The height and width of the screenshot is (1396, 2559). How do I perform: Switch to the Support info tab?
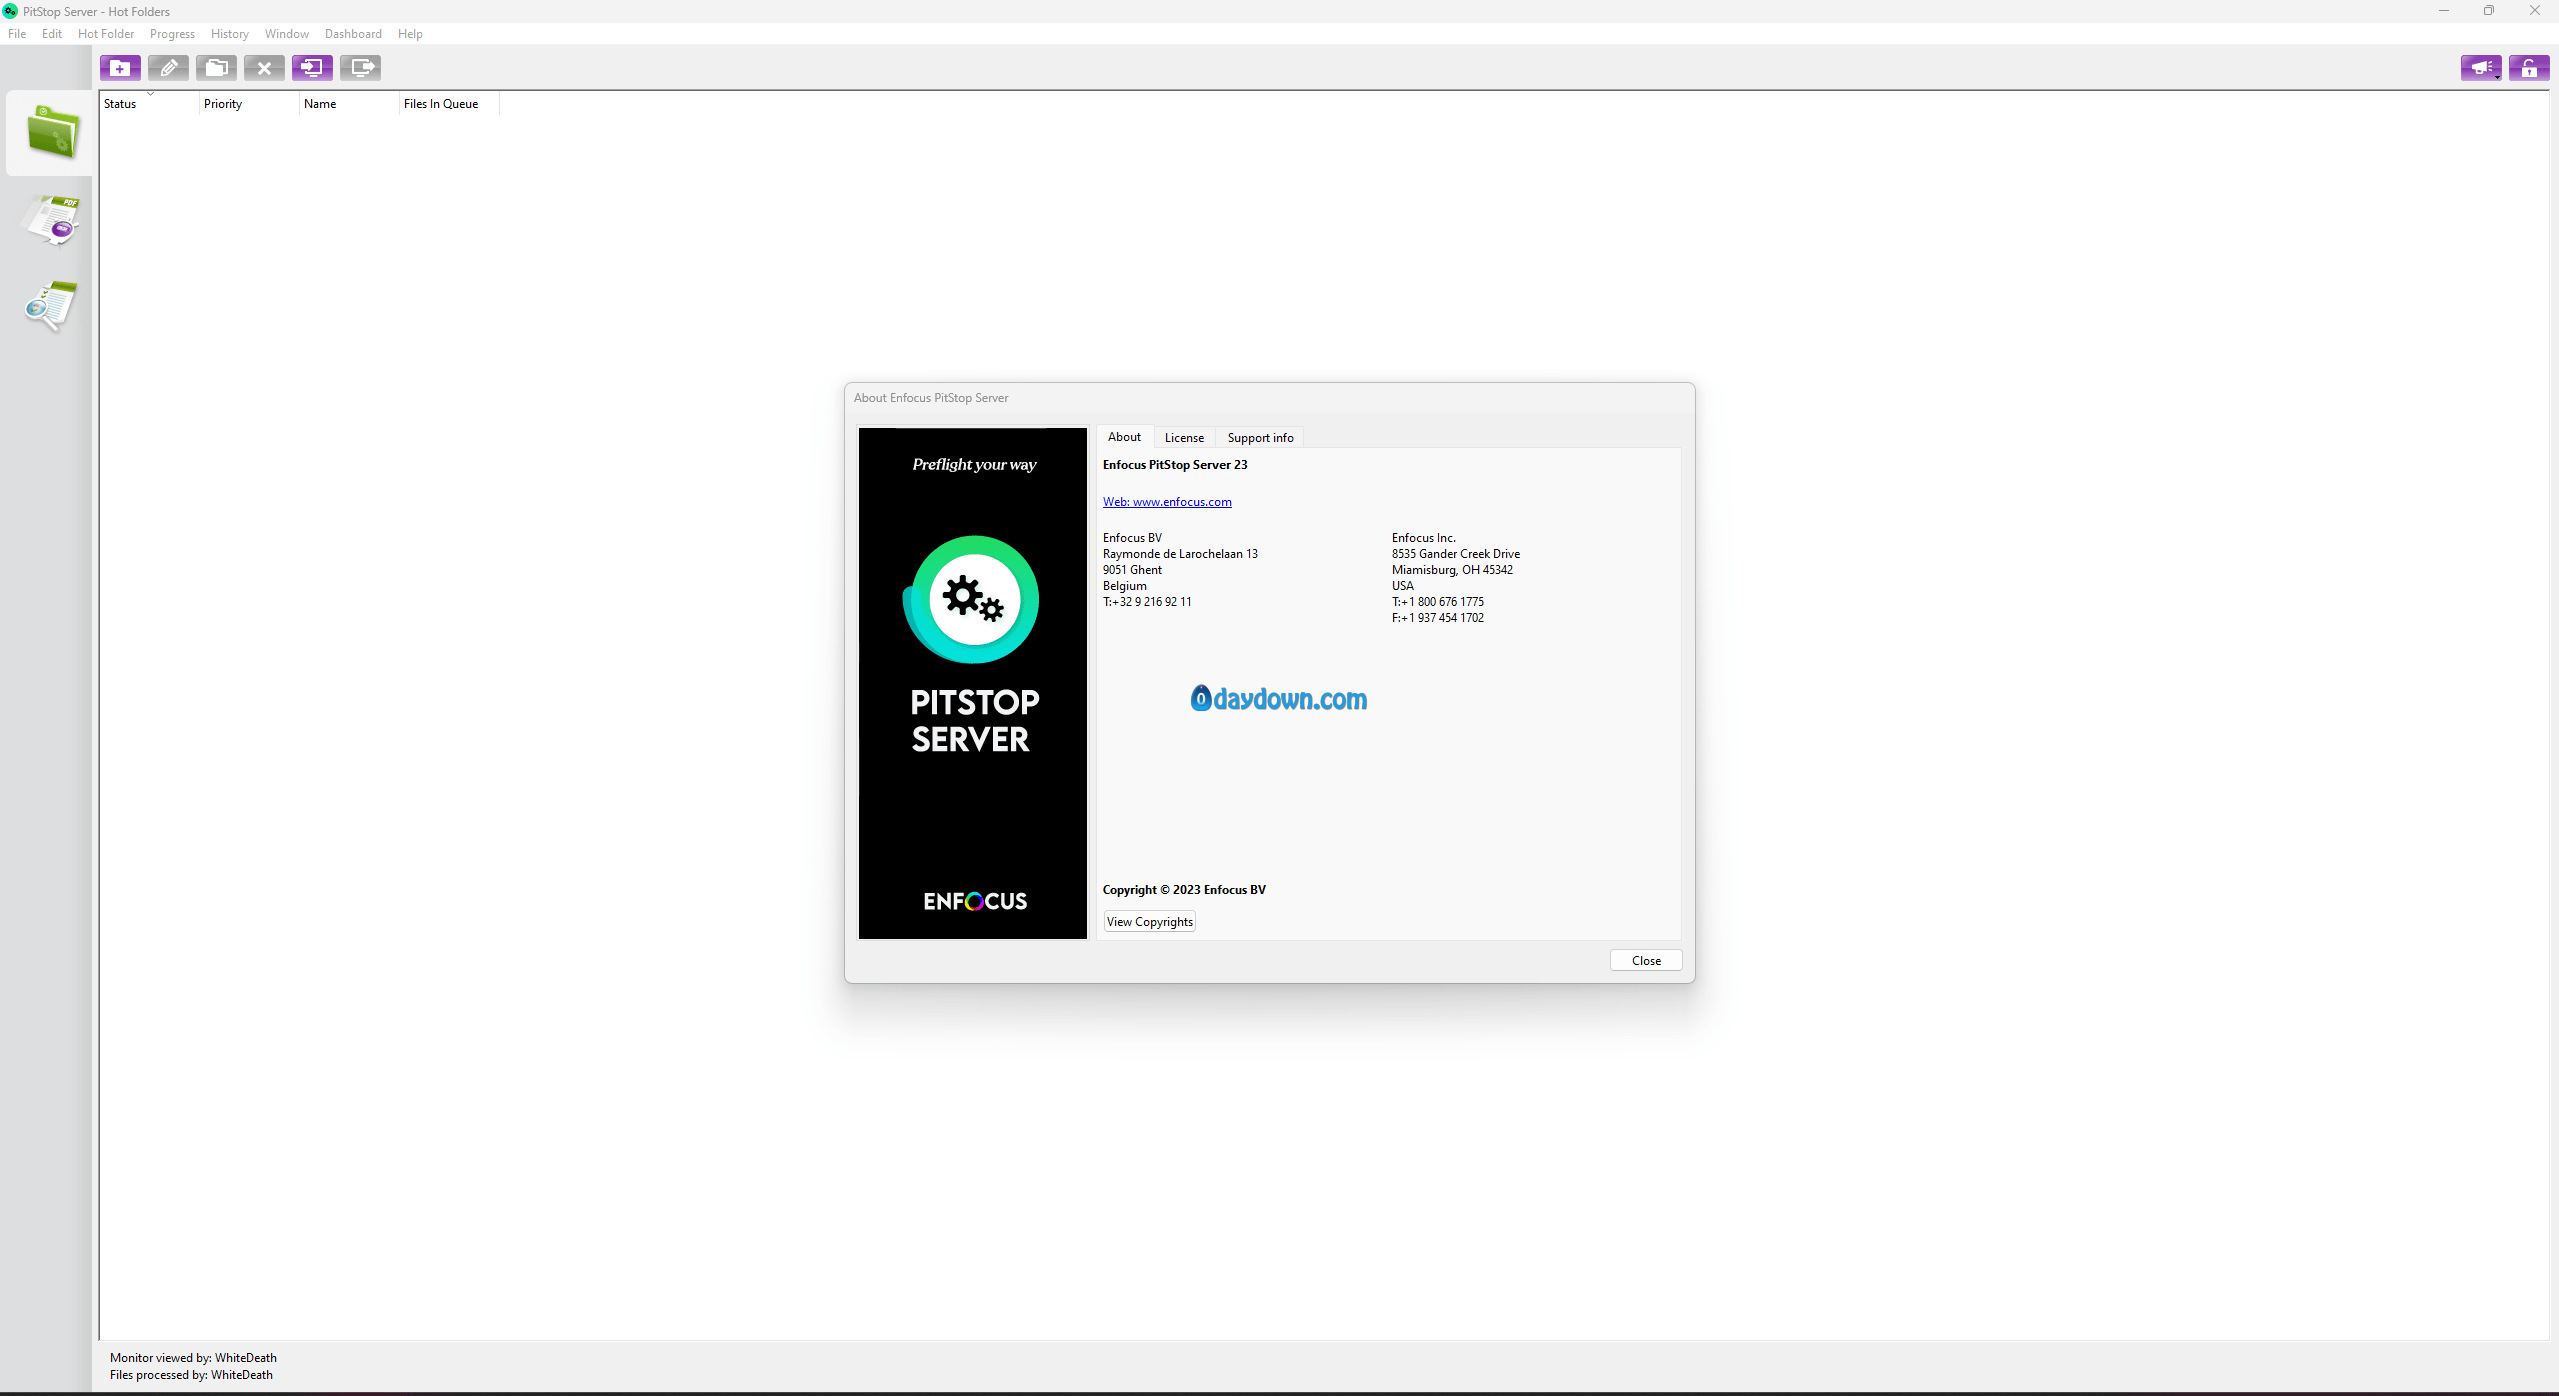click(x=1260, y=438)
